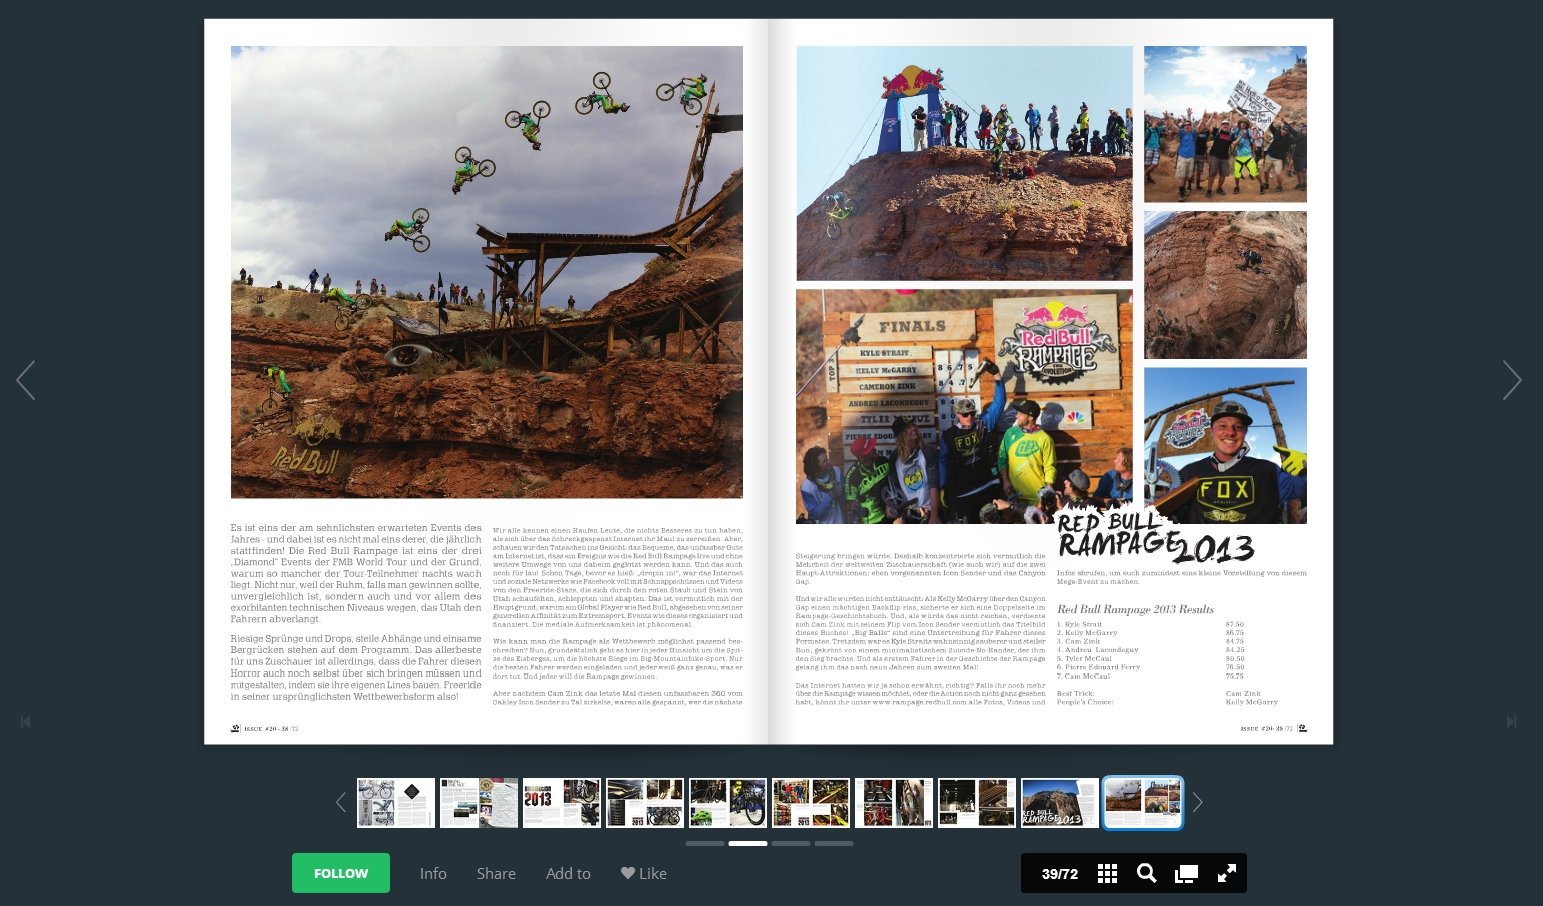Zoom into the backflip sequence photo on left page
Viewport: 1543px width, 906px height.
pyautogui.click(x=487, y=272)
